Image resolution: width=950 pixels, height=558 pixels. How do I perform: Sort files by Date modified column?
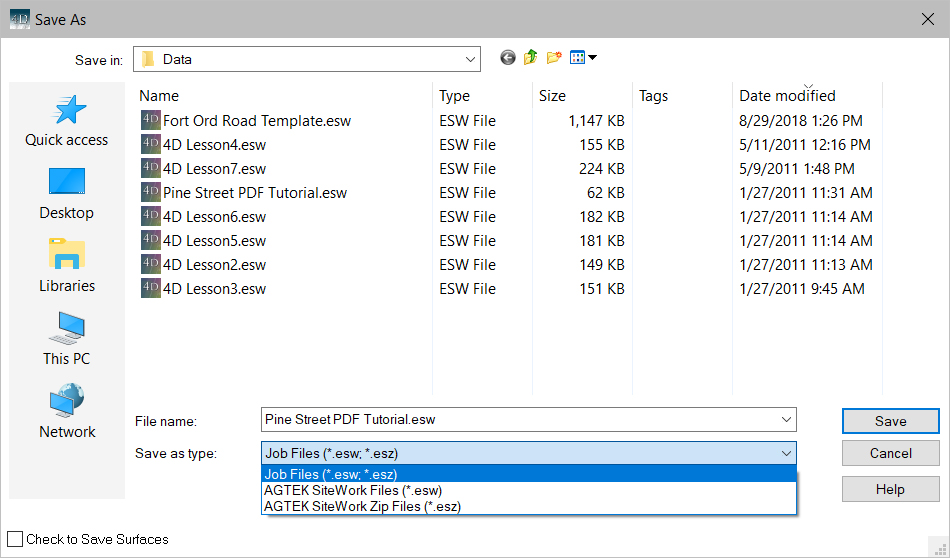(787, 96)
